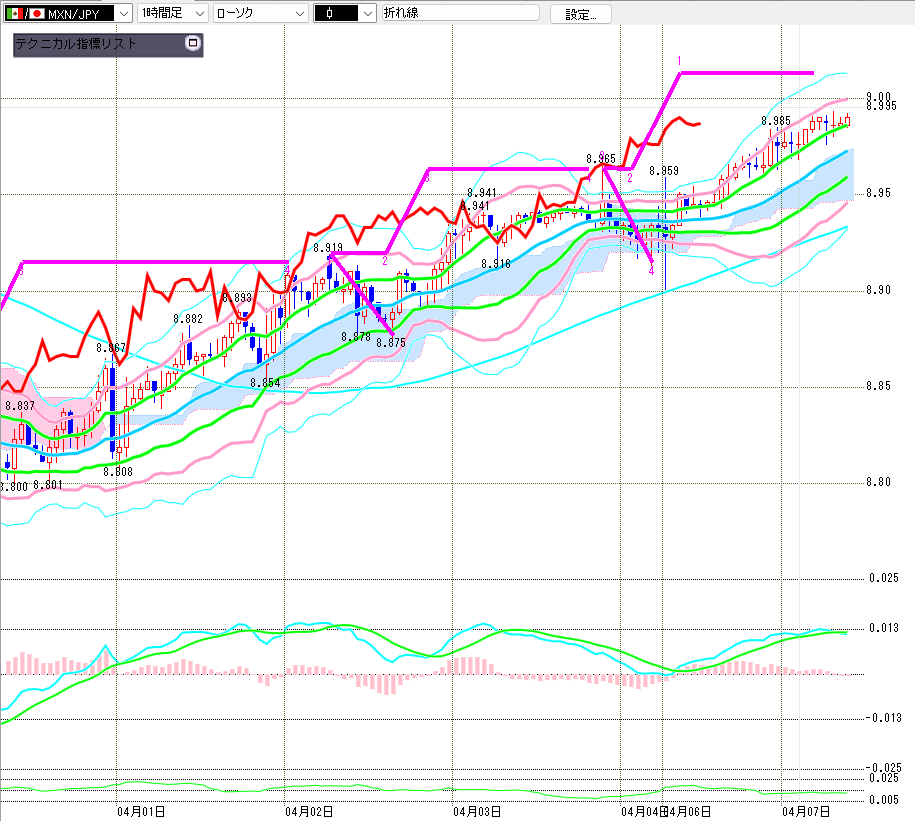Image resolution: width=915 pixels, height=821 pixels.
Task: Open the 設定... settings dialog
Action: (580, 14)
